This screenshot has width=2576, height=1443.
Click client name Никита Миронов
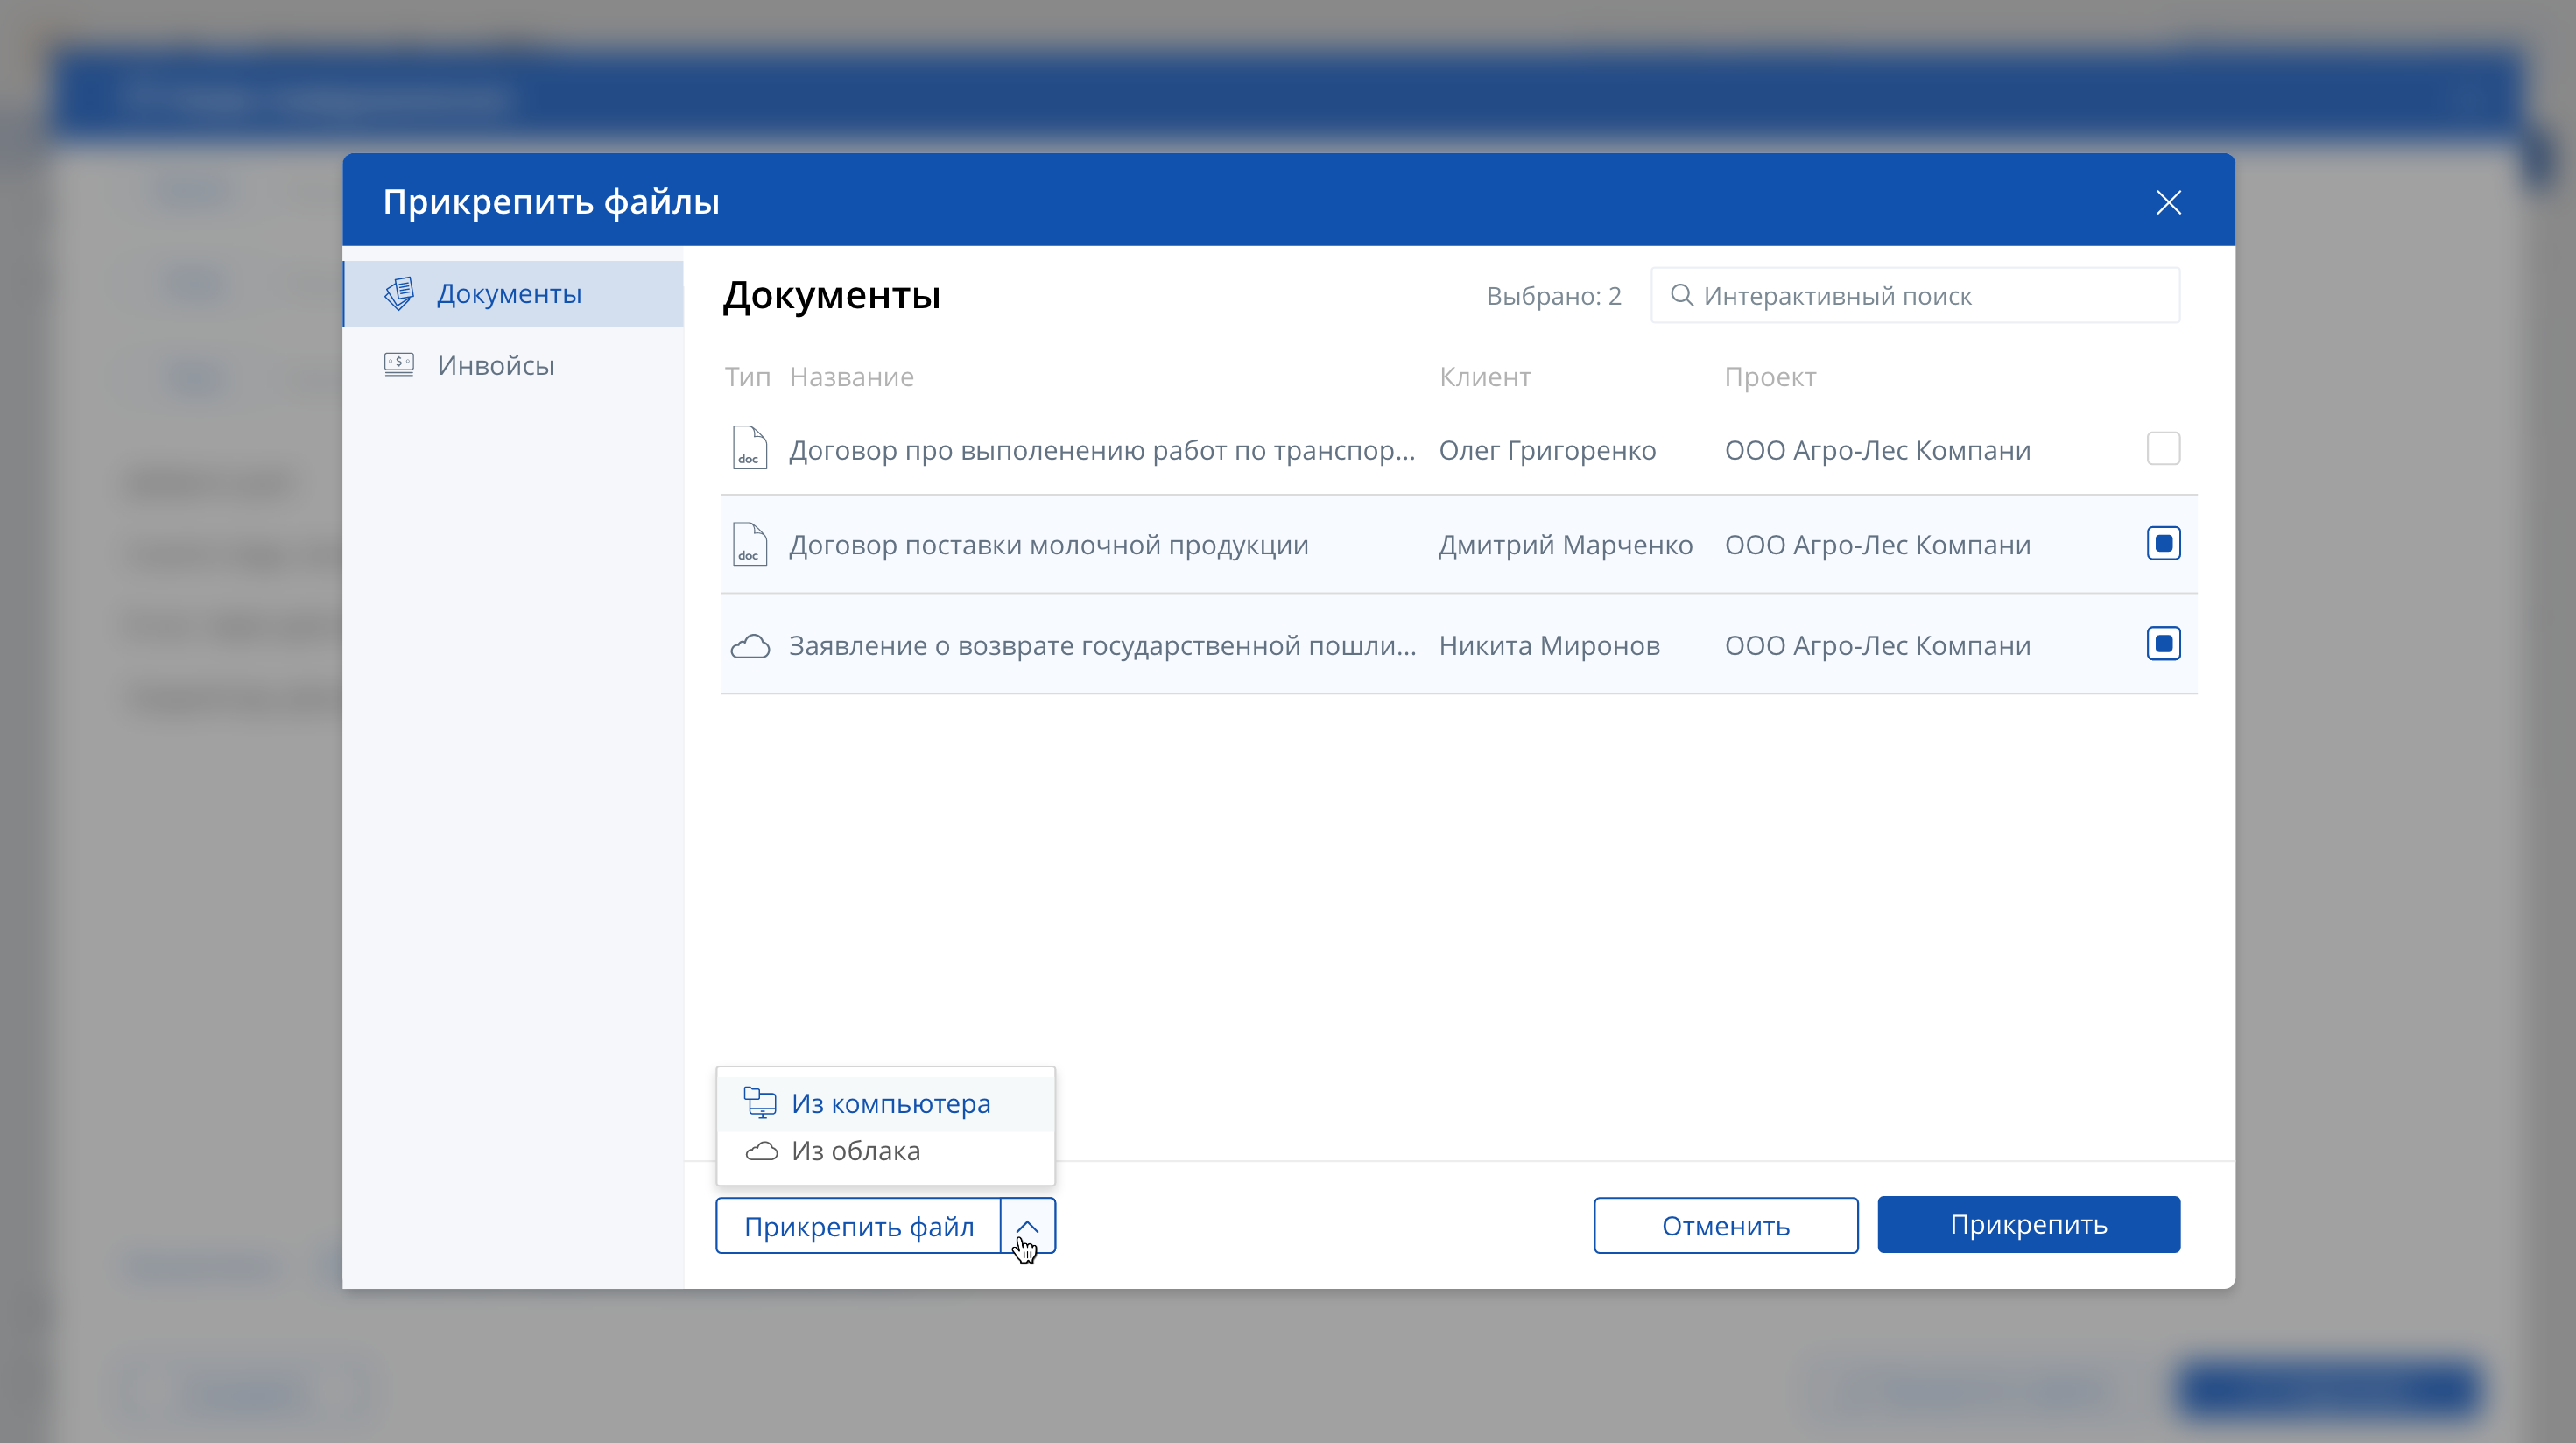click(x=1549, y=646)
